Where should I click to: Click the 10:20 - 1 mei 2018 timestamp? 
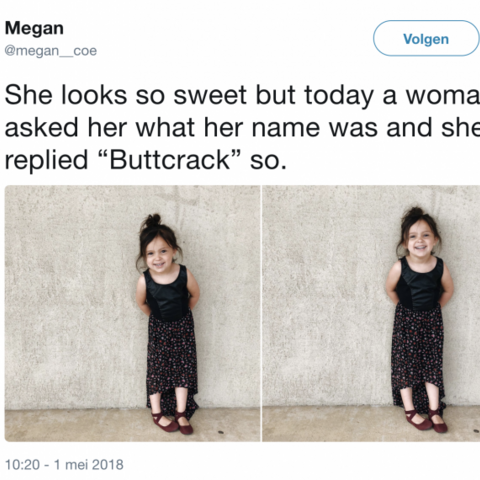[x=64, y=464]
